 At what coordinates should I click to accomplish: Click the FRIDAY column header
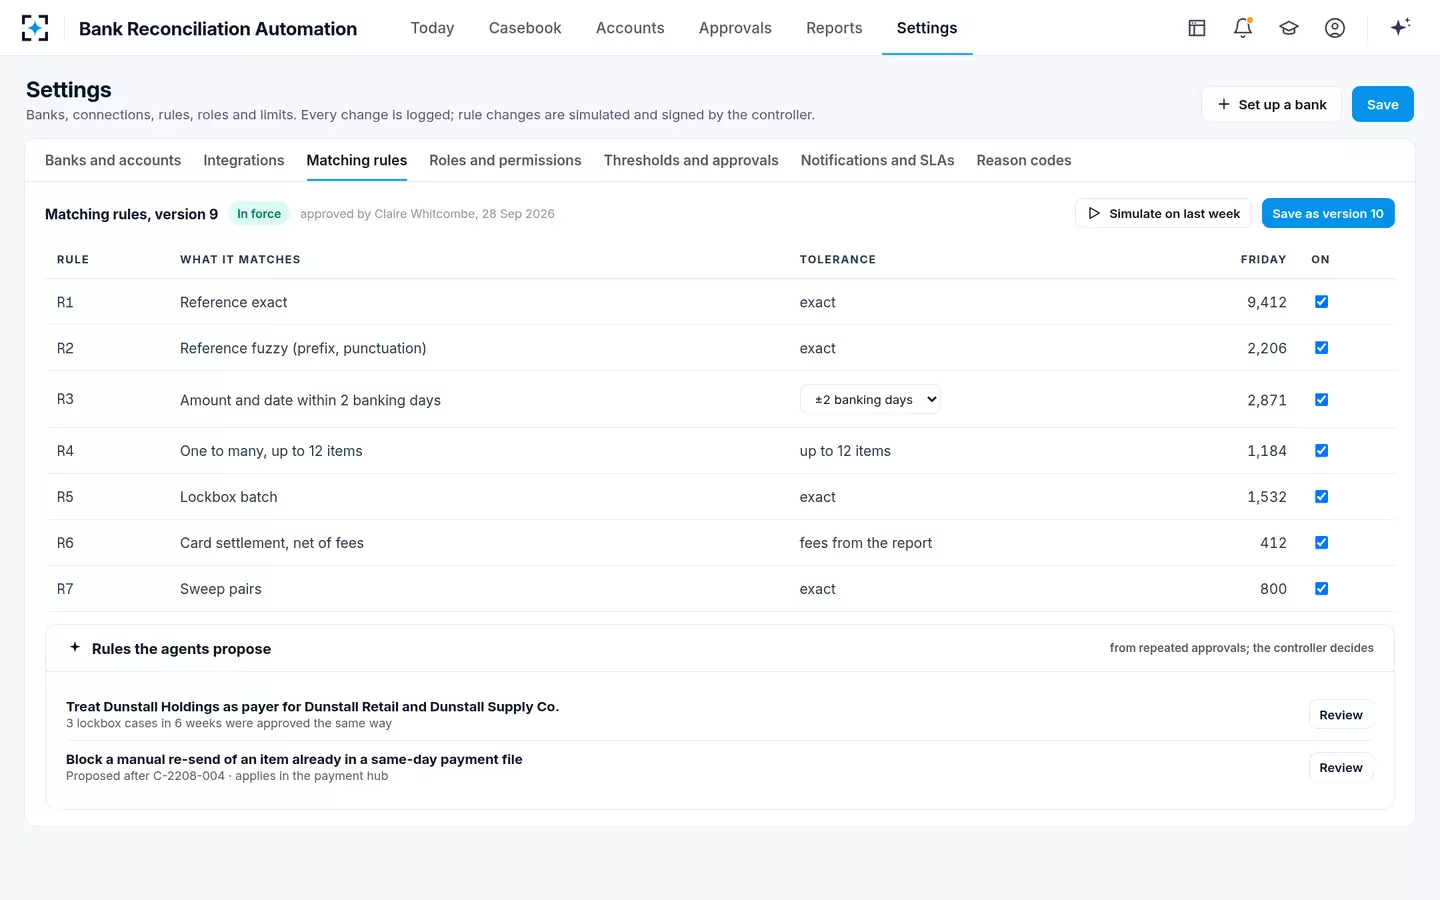[x=1263, y=259]
